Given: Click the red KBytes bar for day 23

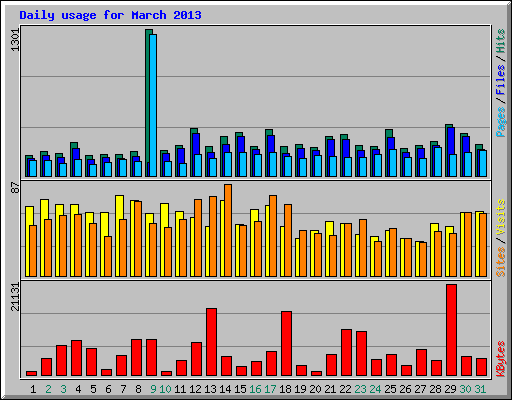Looking at the screenshot, I should point(361,354).
